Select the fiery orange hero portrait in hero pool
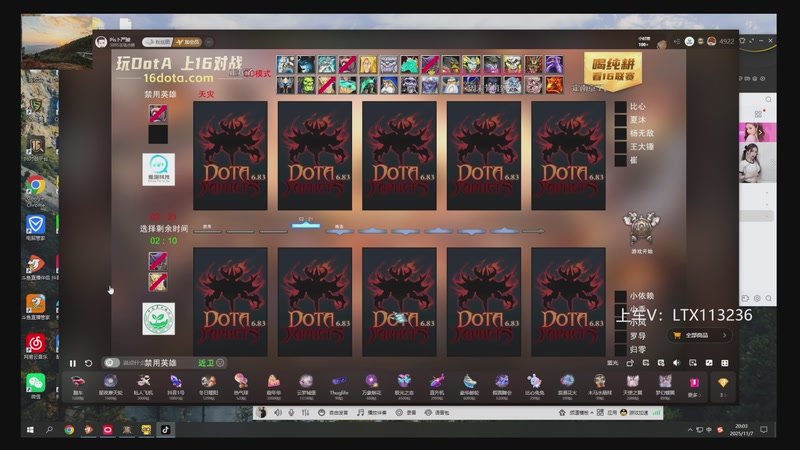Viewport: 800px width, 450px height. pos(554,85)
